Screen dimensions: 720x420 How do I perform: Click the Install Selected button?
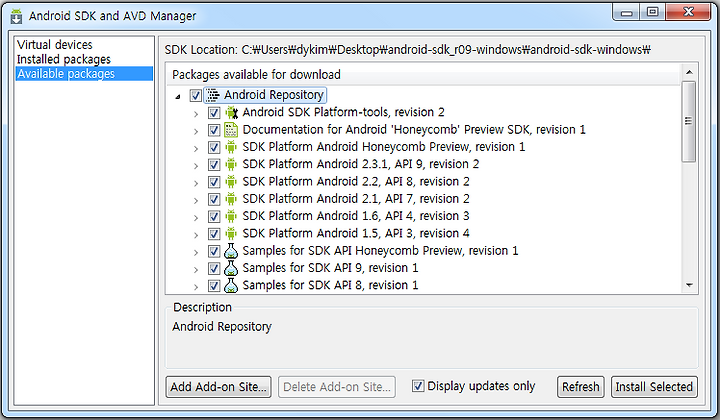(654, 387)
